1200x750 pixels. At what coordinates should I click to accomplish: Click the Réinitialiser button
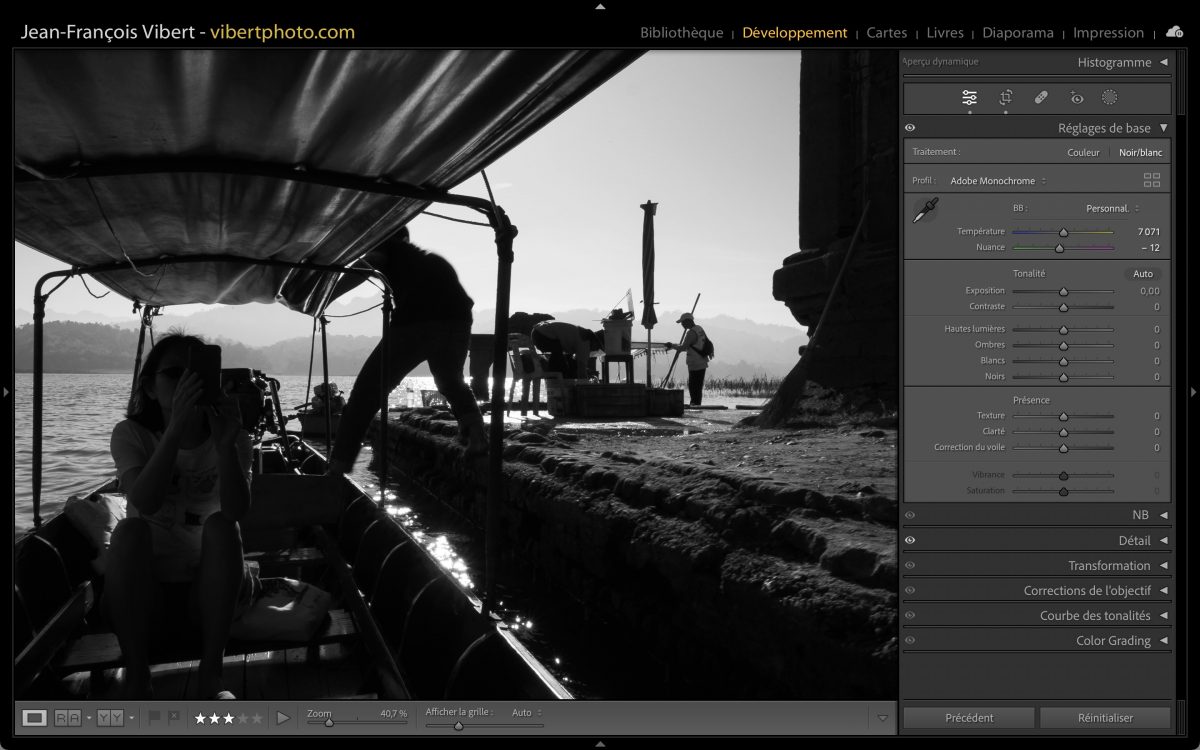[x=1105, y=718]
